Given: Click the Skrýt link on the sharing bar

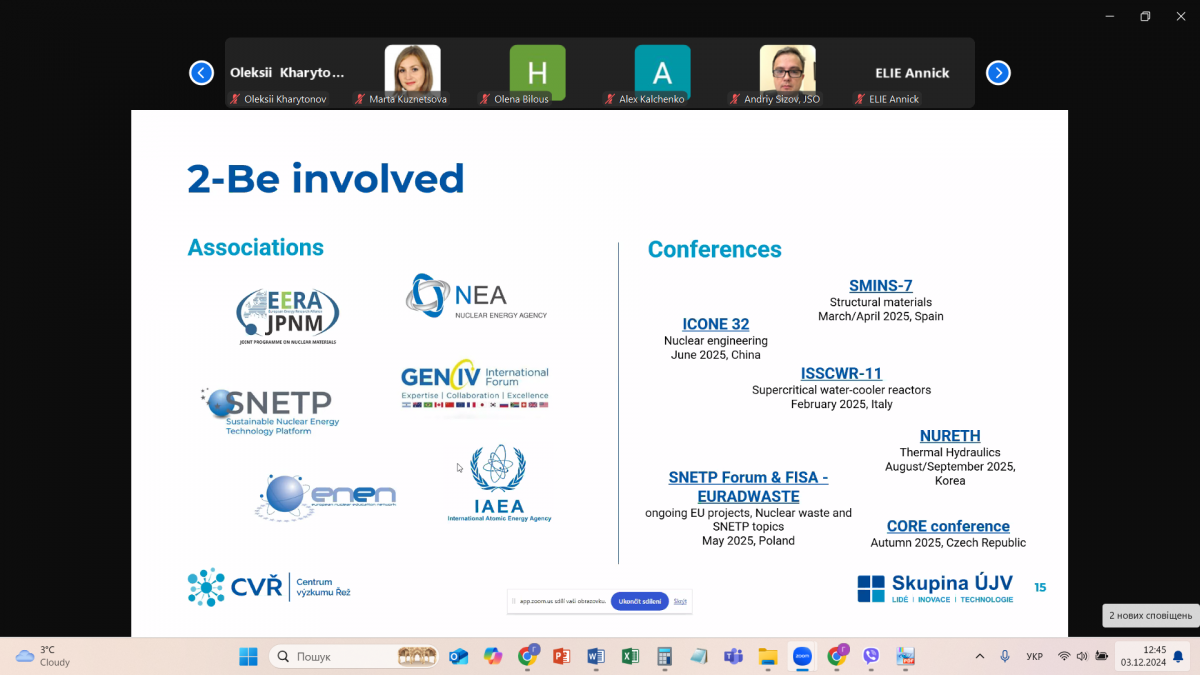Looking at the screenshot, I should pyautogui.click(x=680, y=601).
